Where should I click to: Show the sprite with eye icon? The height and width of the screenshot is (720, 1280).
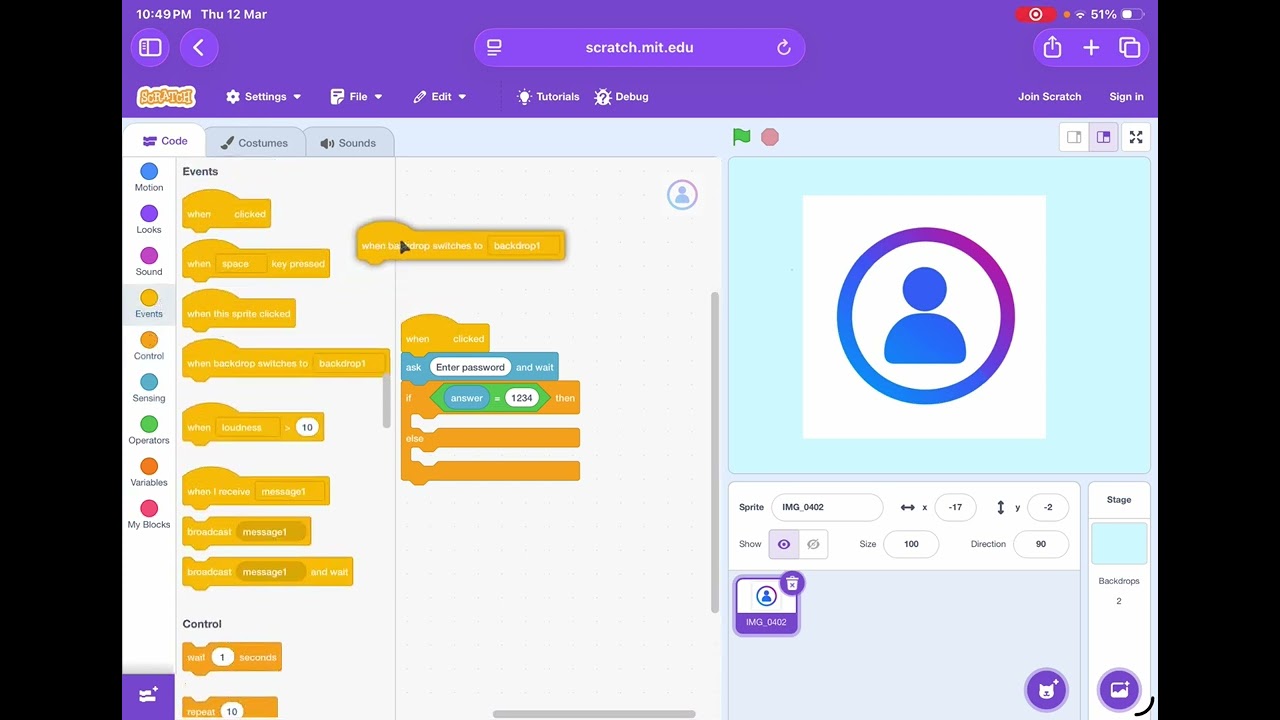[783, 544]
